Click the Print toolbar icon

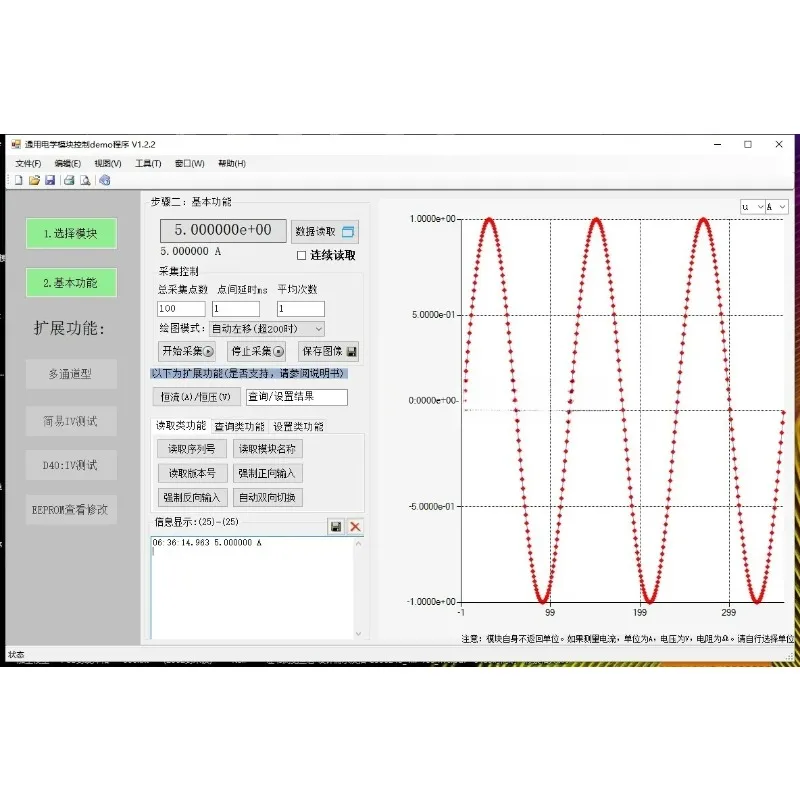pos(69,180)
